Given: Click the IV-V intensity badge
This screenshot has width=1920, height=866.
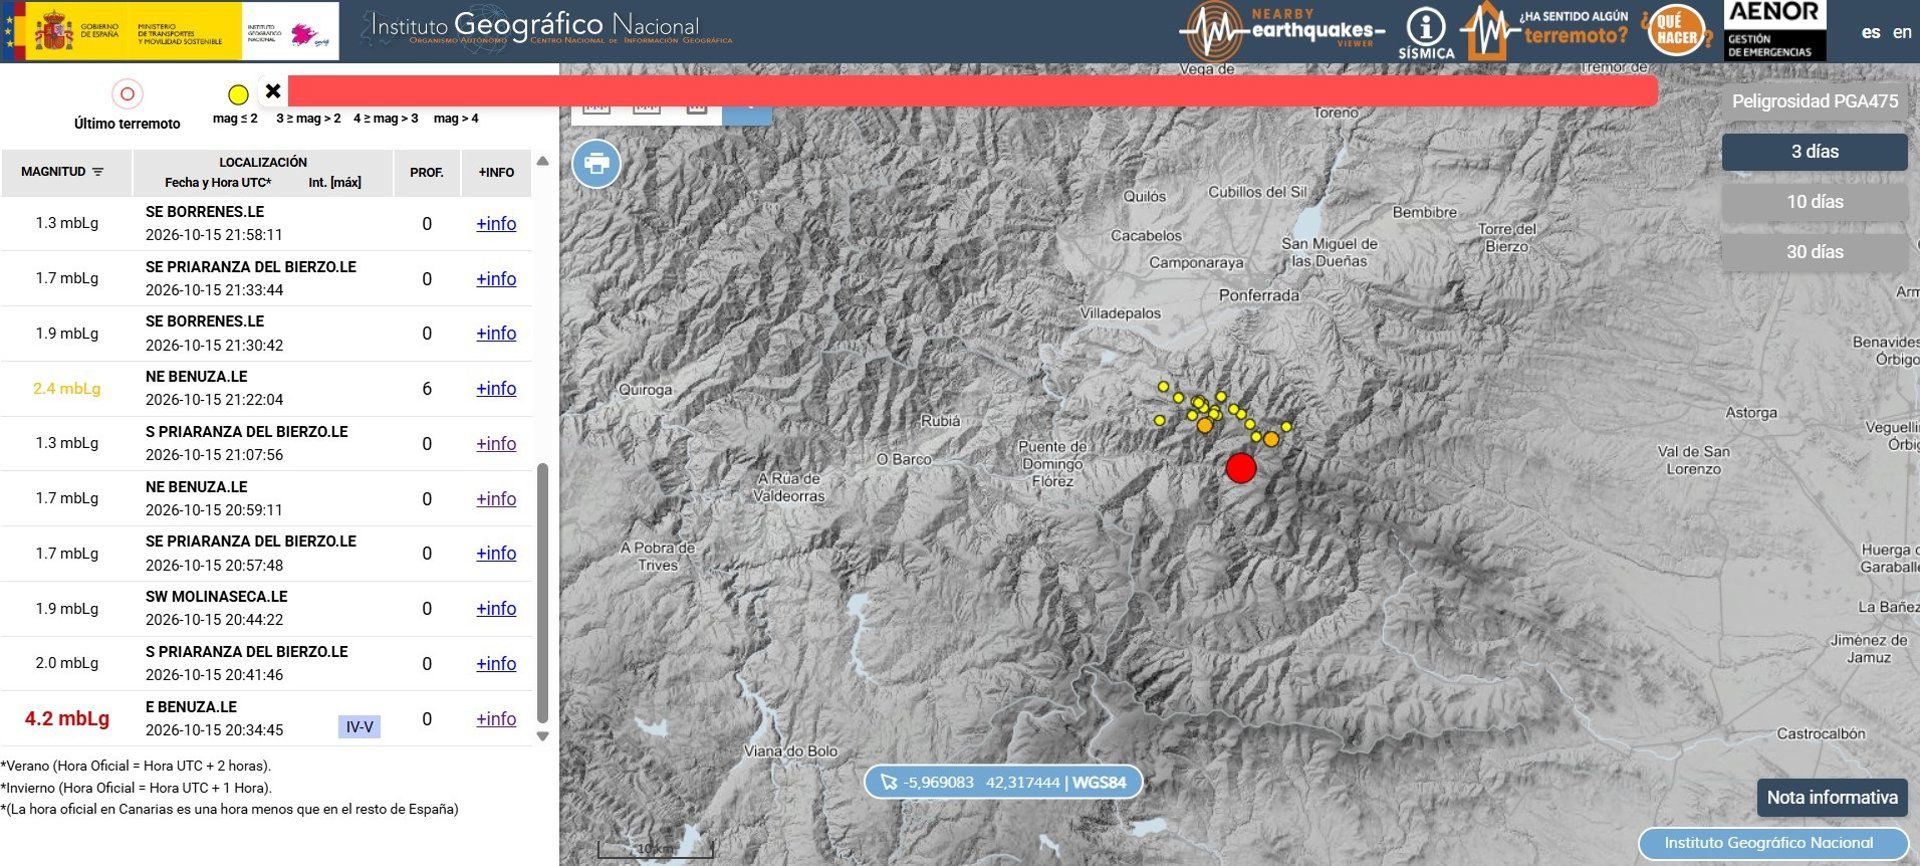Looking at the screenshot, I should tap(359, 727).
